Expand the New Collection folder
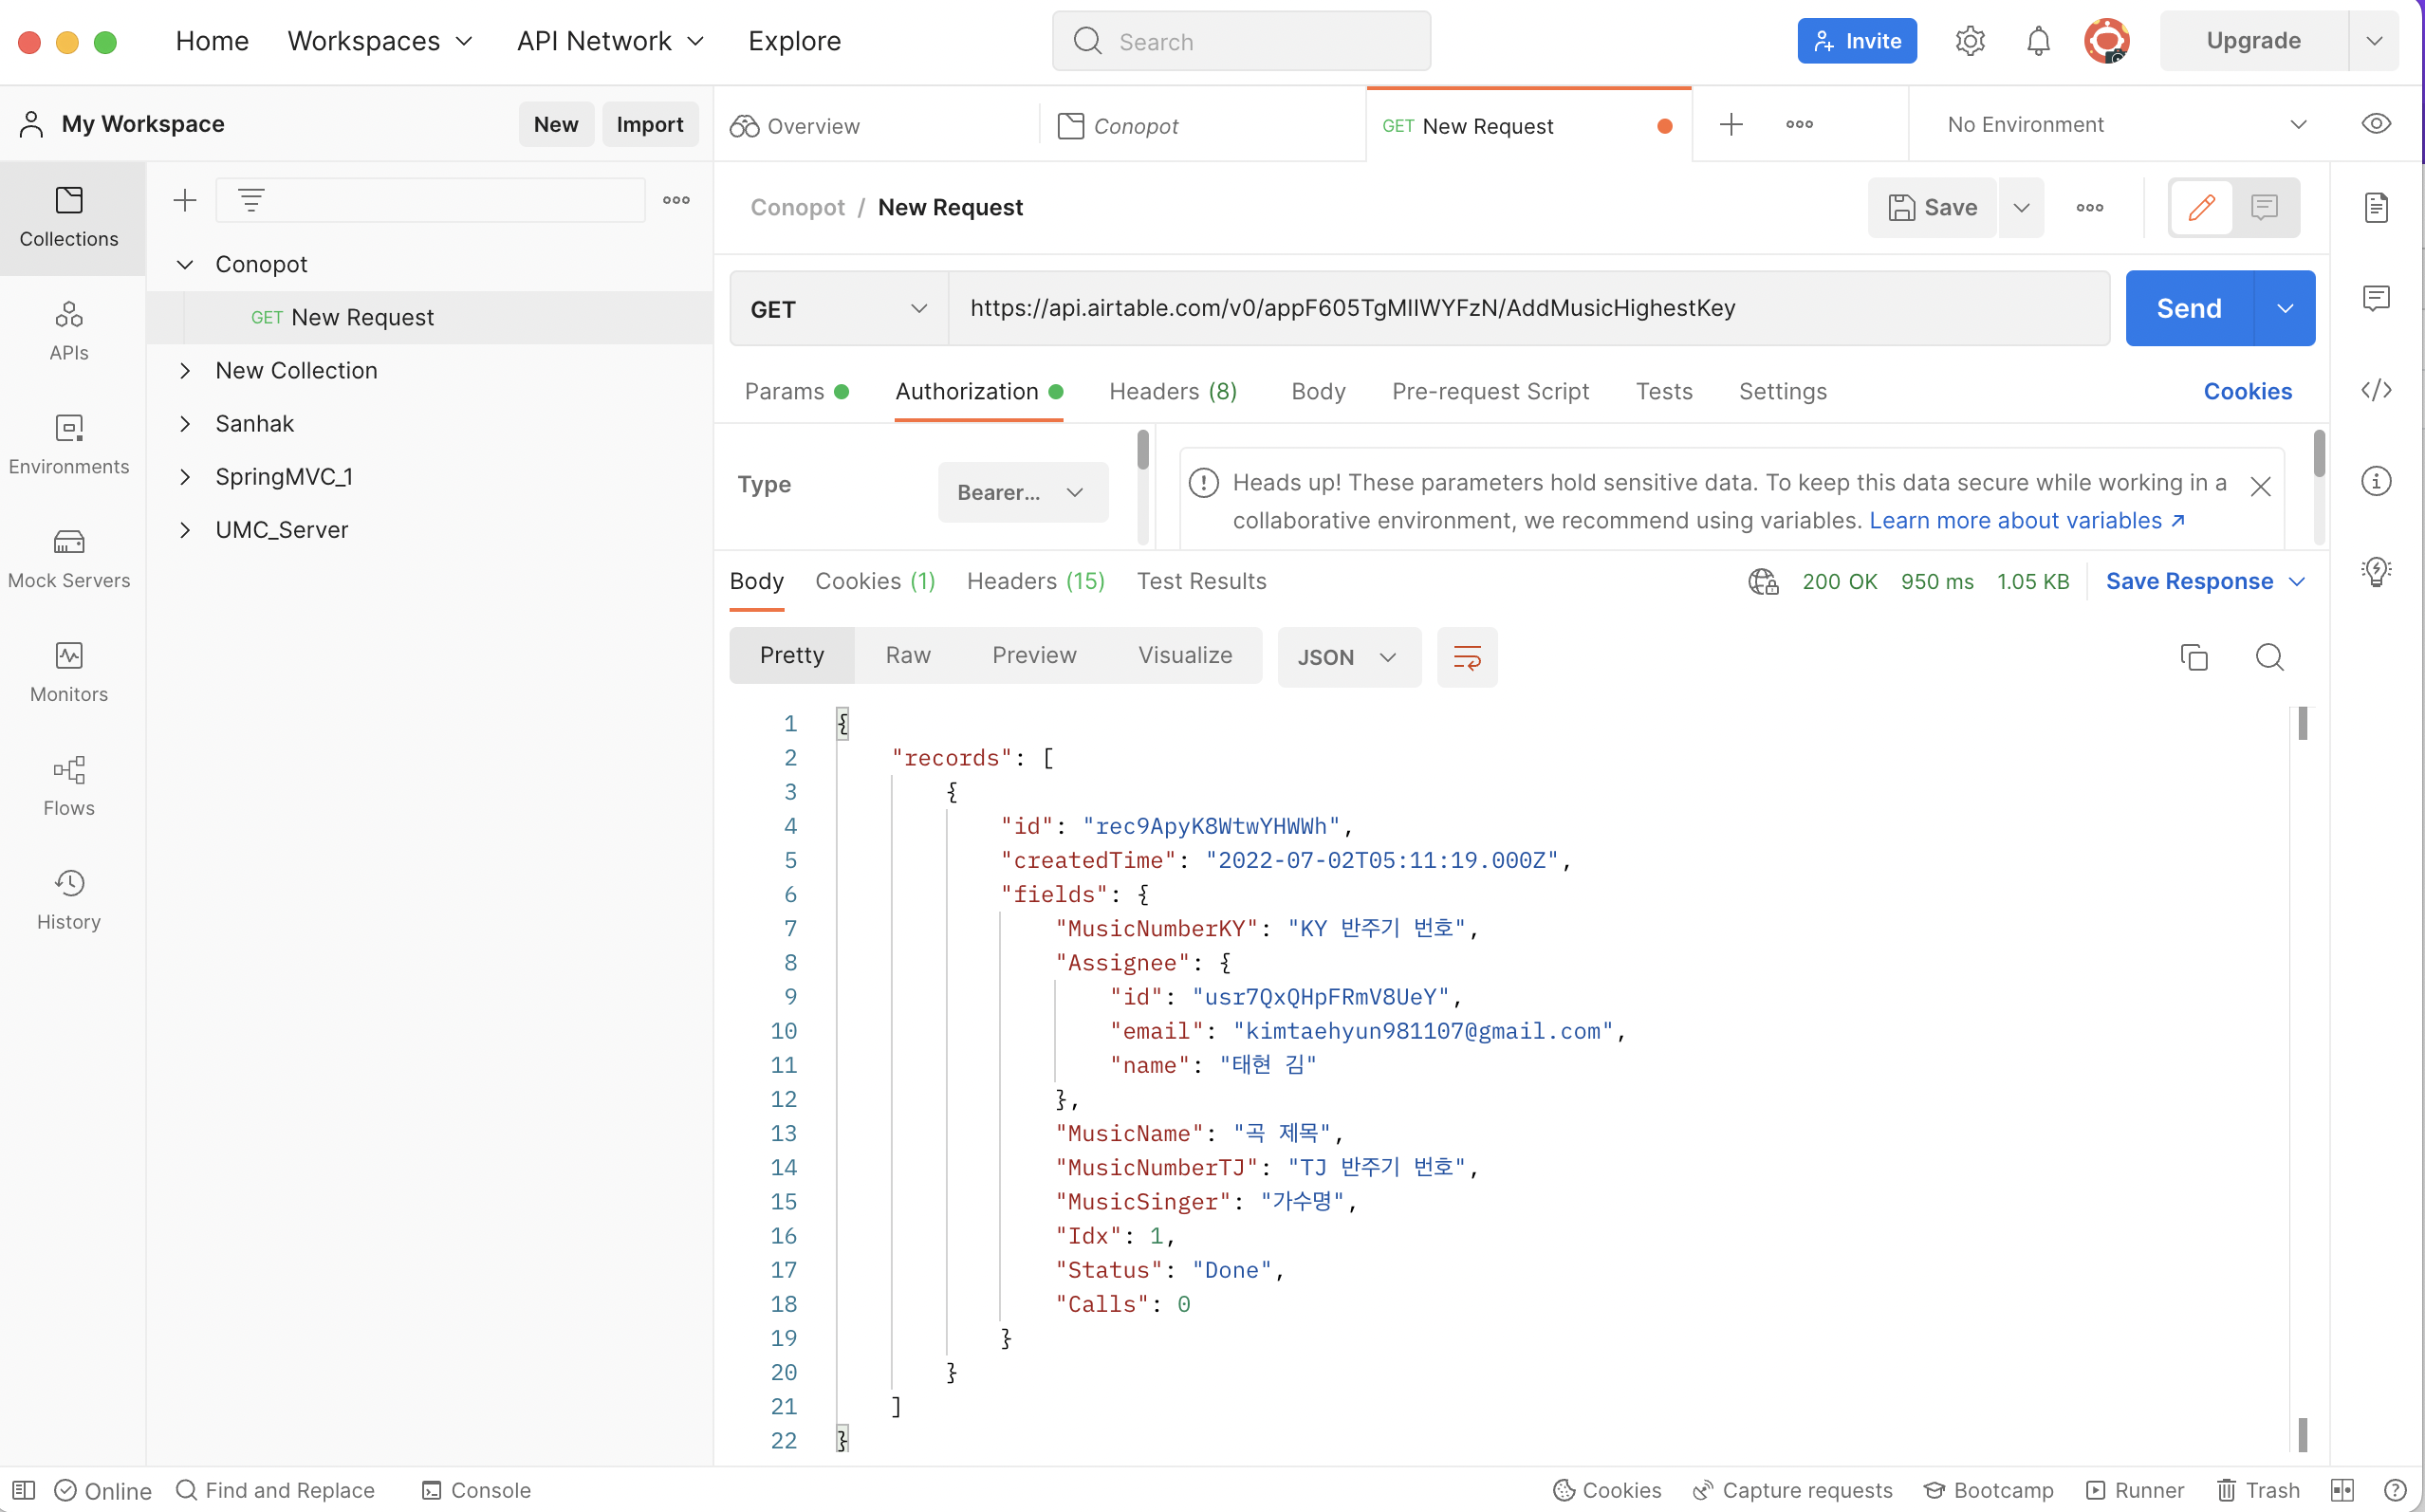 click(x=184, y=371)
